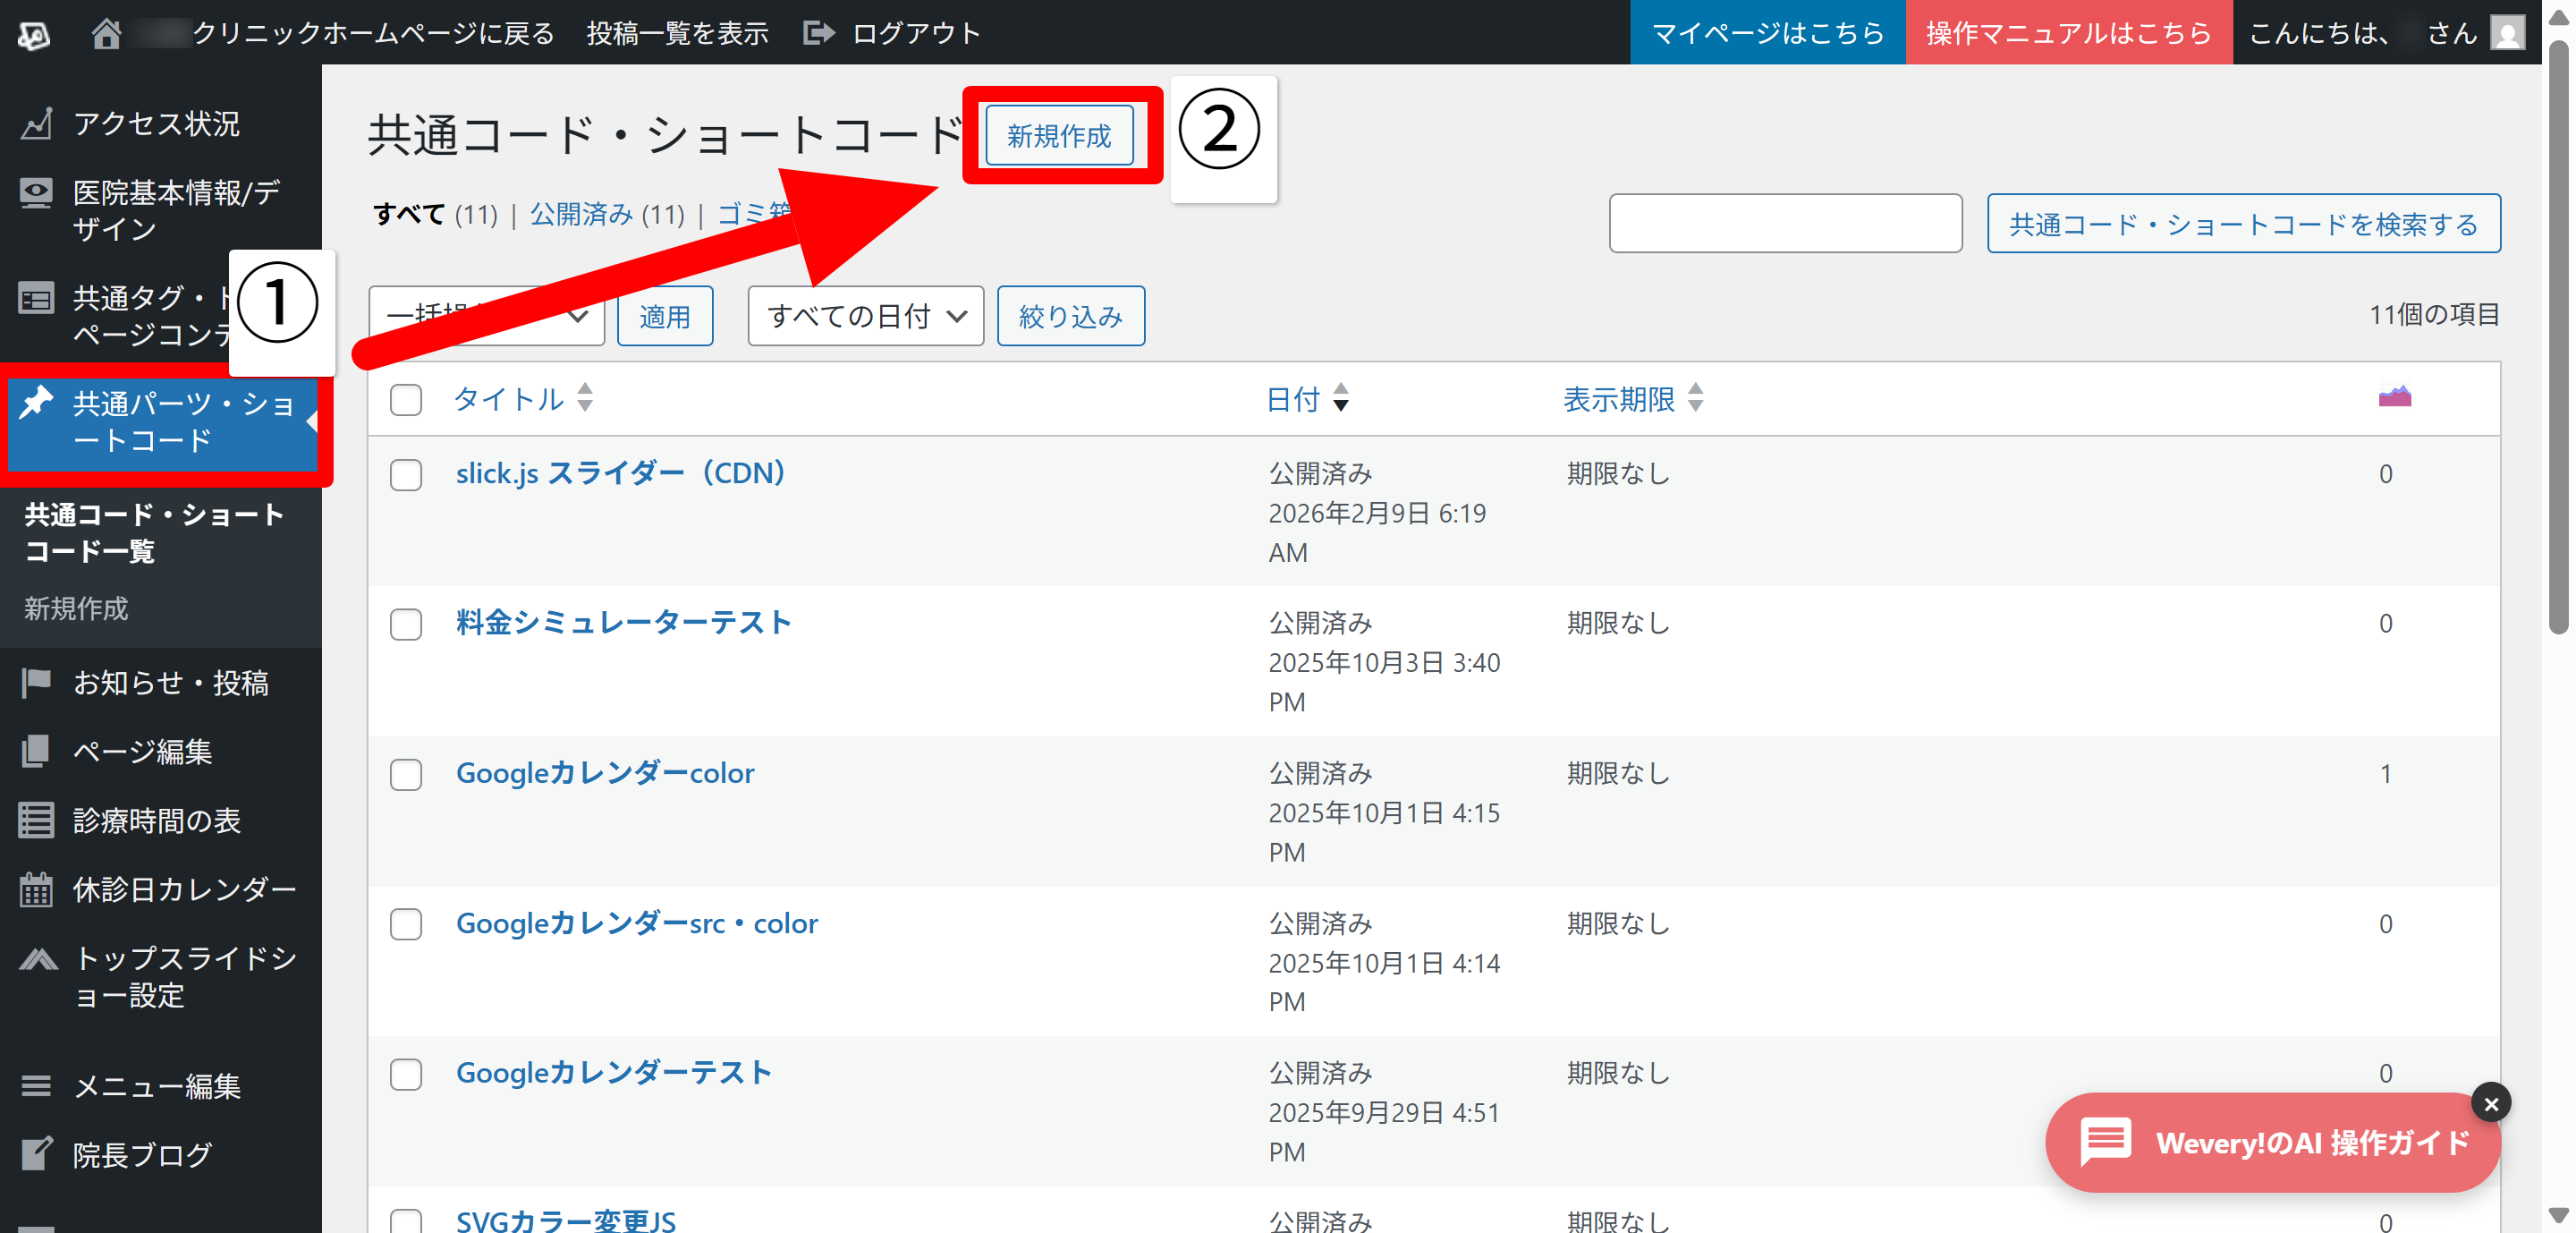Open ページ編集 in the sidebar menu
Viewport: 2576px width, 1233px height.
(x=142, y=751)
